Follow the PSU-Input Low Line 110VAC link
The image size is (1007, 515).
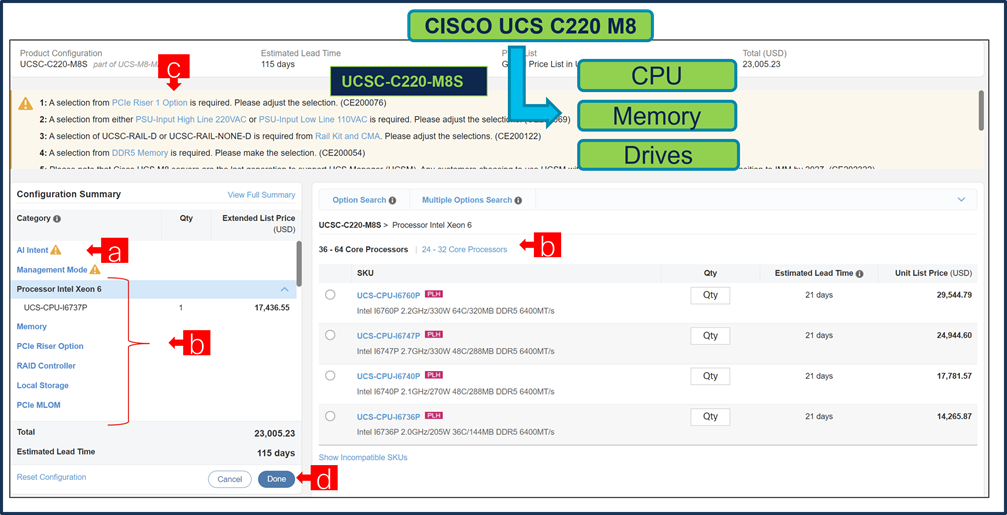coord(313,119)
